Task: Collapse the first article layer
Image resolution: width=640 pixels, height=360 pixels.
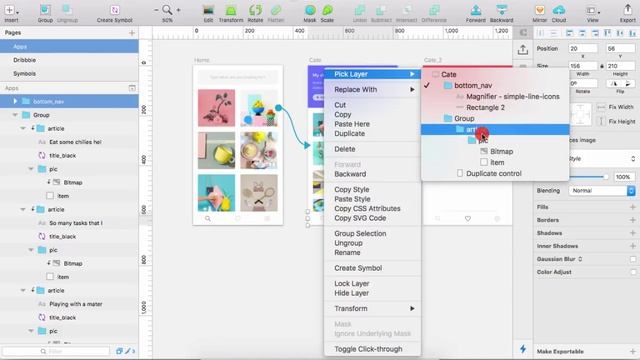Action: [23, 128]
